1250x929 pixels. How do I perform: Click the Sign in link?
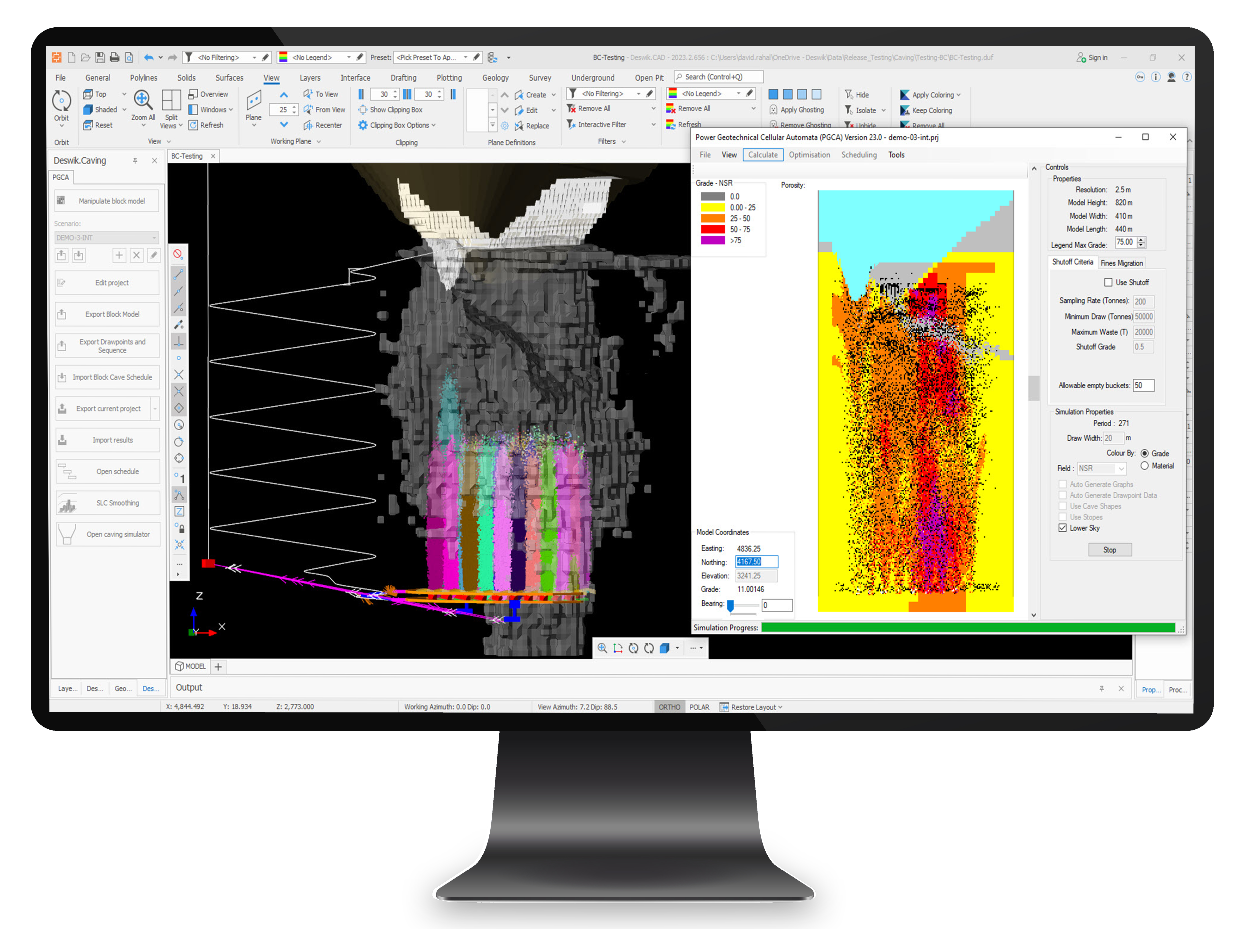pyautogui.click(x=1092, y=58)
